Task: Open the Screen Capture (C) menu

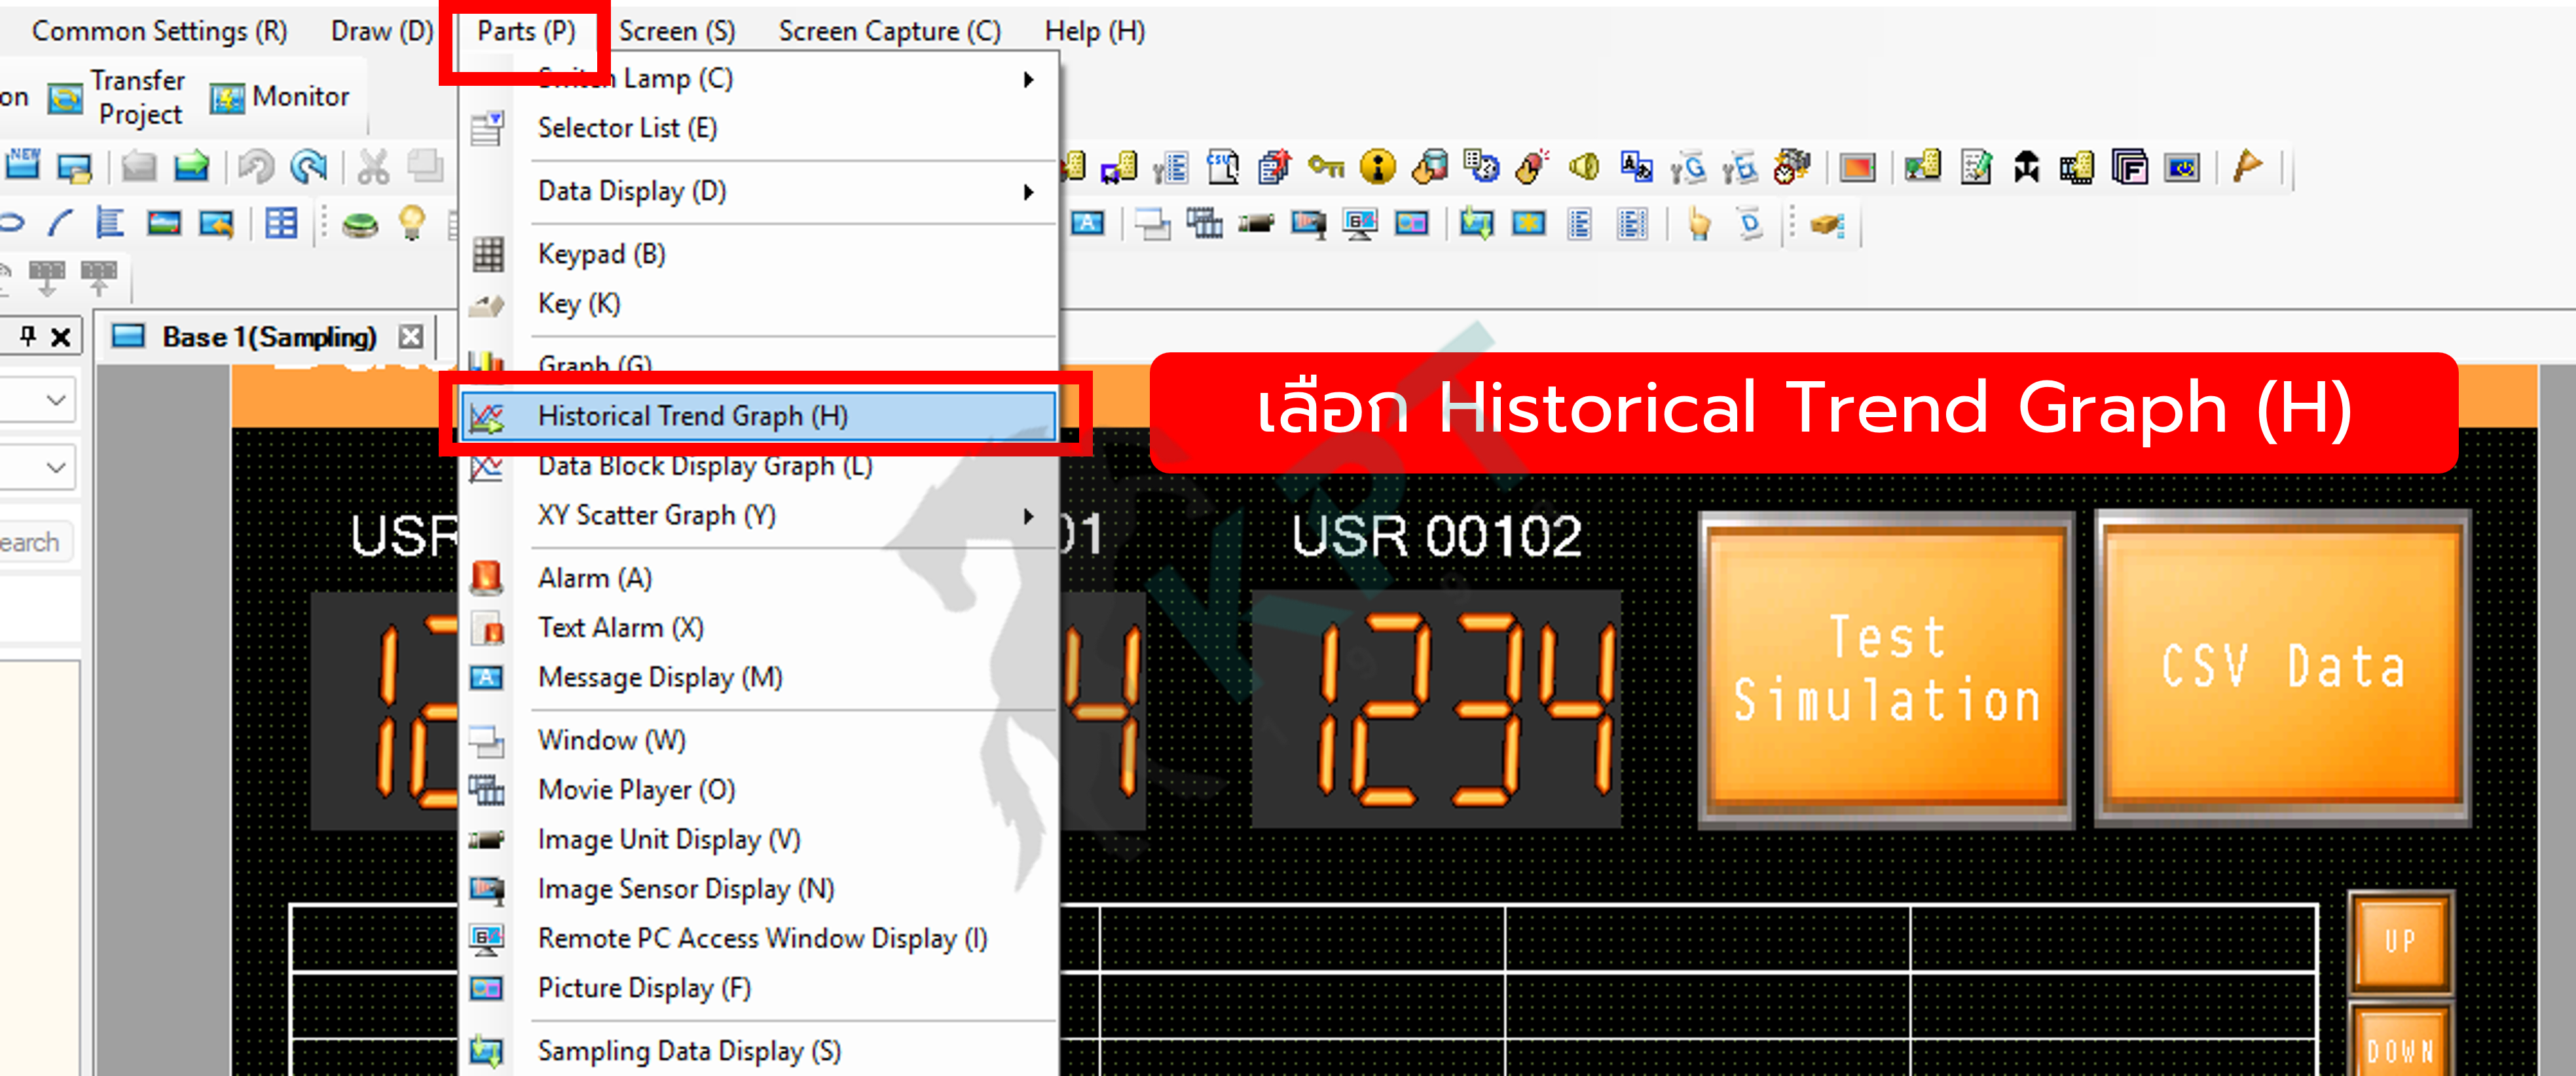Action: [x=889, y=31]
